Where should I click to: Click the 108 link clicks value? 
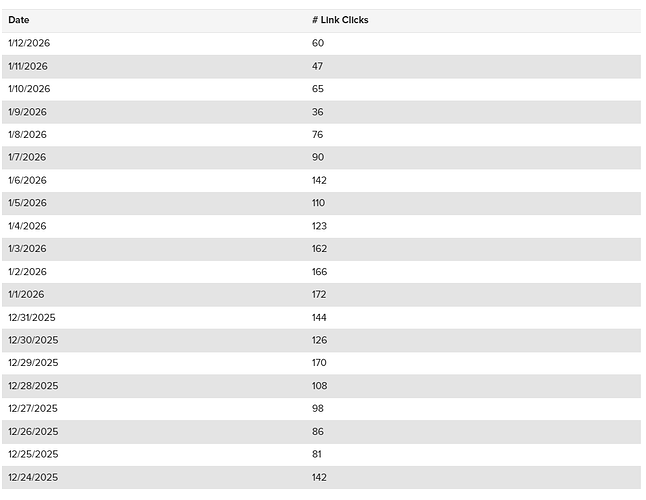click(319, 386)
